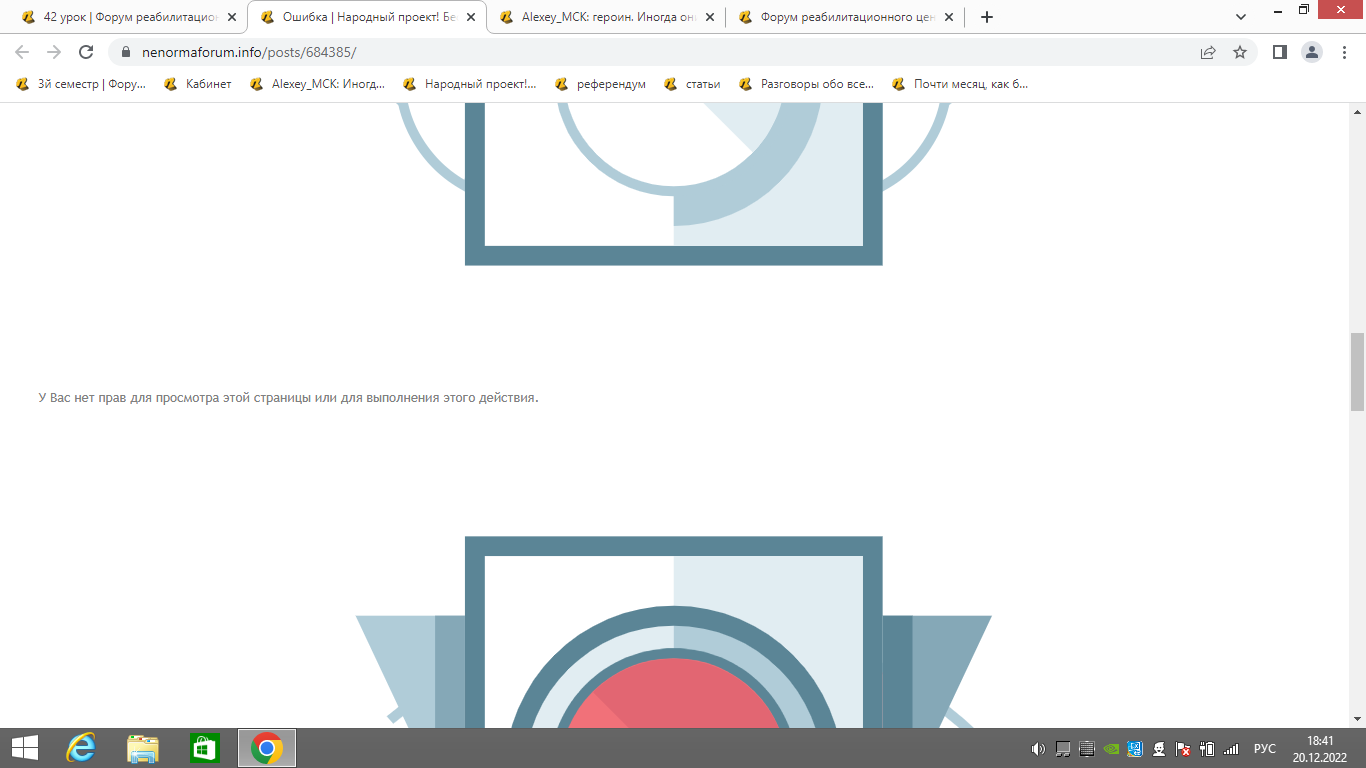Image resolution: width=1366 pixels, height=768 pixels.
Task: Click the Windows Start button
Action: click(24, 748)
